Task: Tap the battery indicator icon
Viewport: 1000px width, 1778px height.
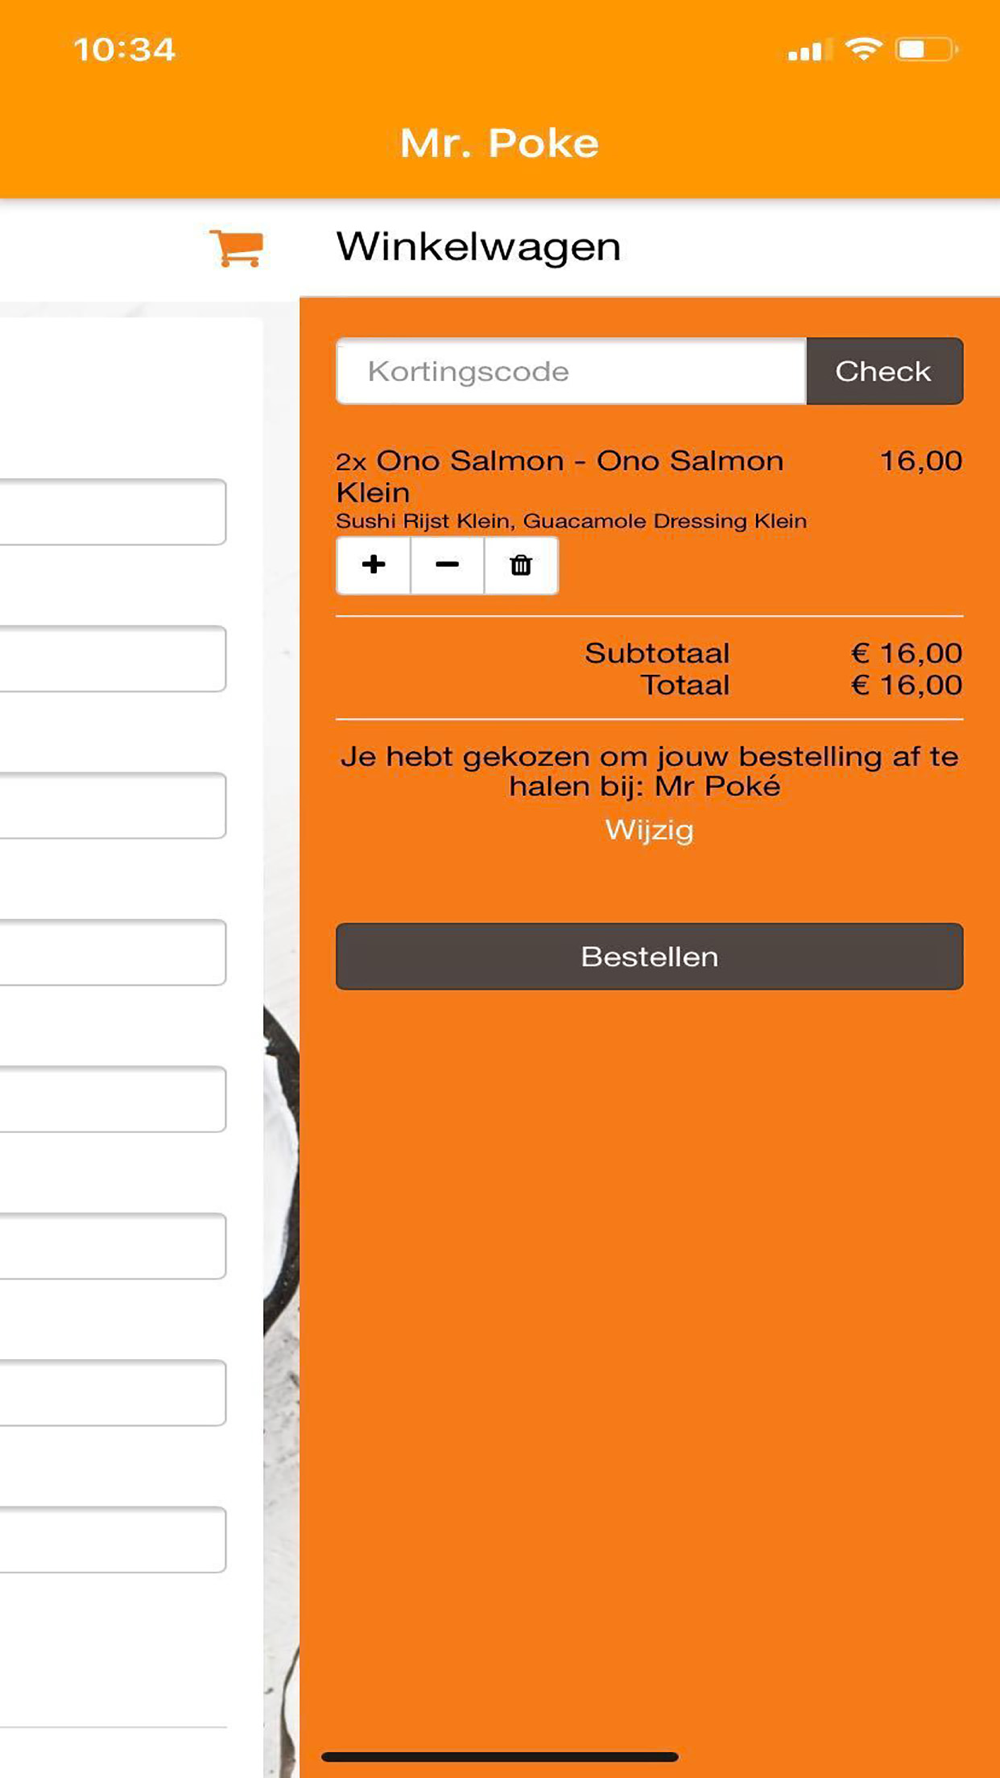Action: coord(927,49)
